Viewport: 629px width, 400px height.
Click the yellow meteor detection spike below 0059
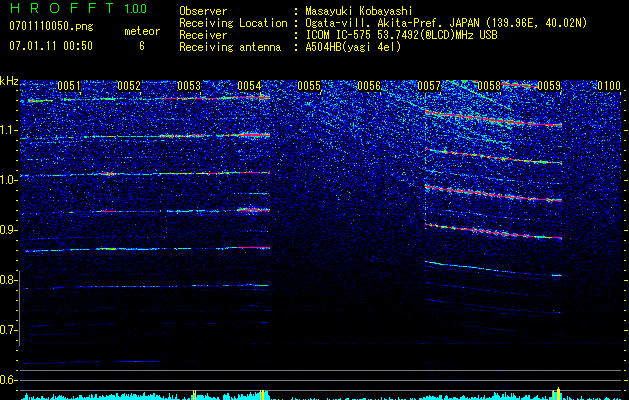[558, 394]
